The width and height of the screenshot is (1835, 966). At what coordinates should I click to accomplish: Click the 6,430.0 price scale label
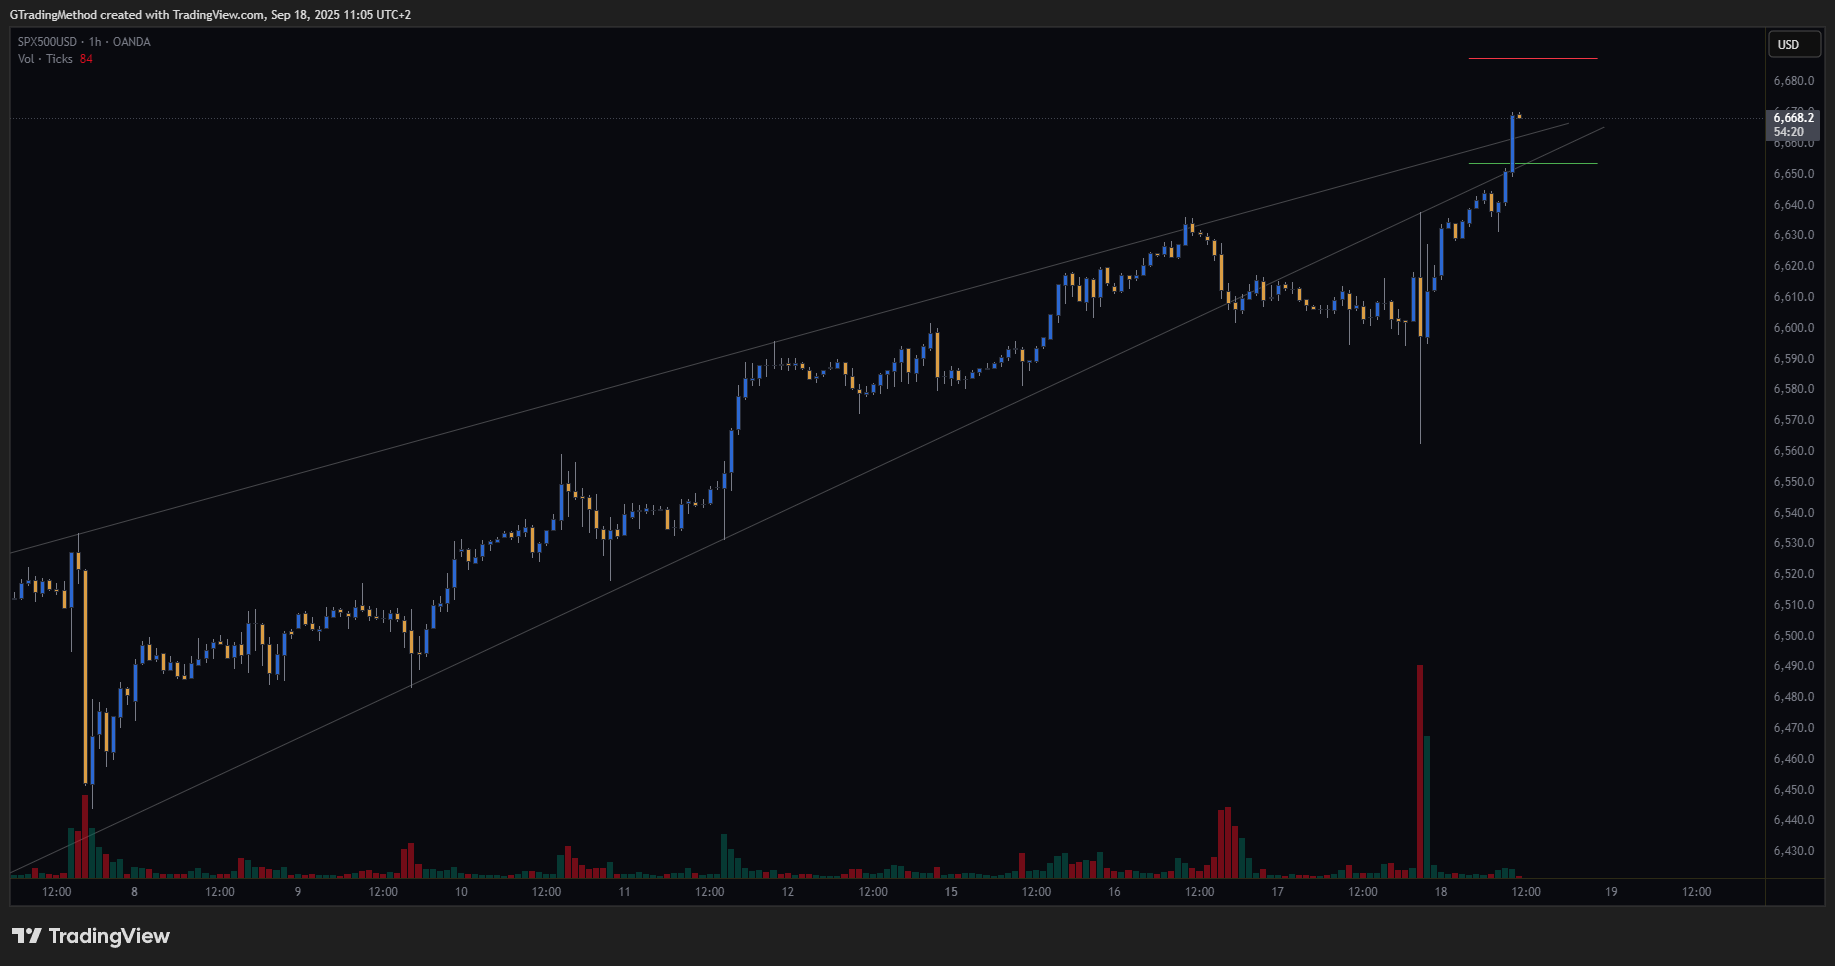(x=1794, y=851)
